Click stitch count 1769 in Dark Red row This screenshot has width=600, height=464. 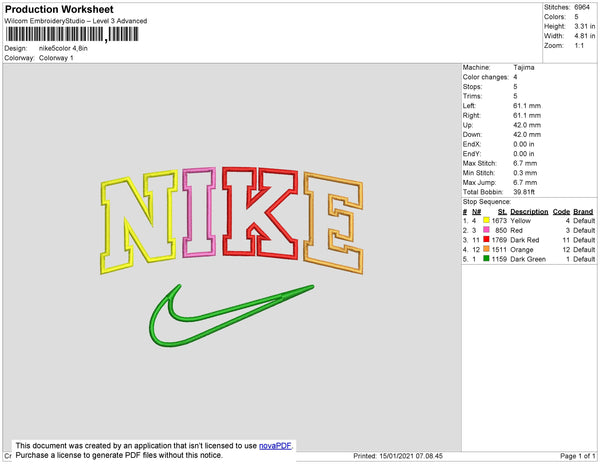tap(499, 240)
